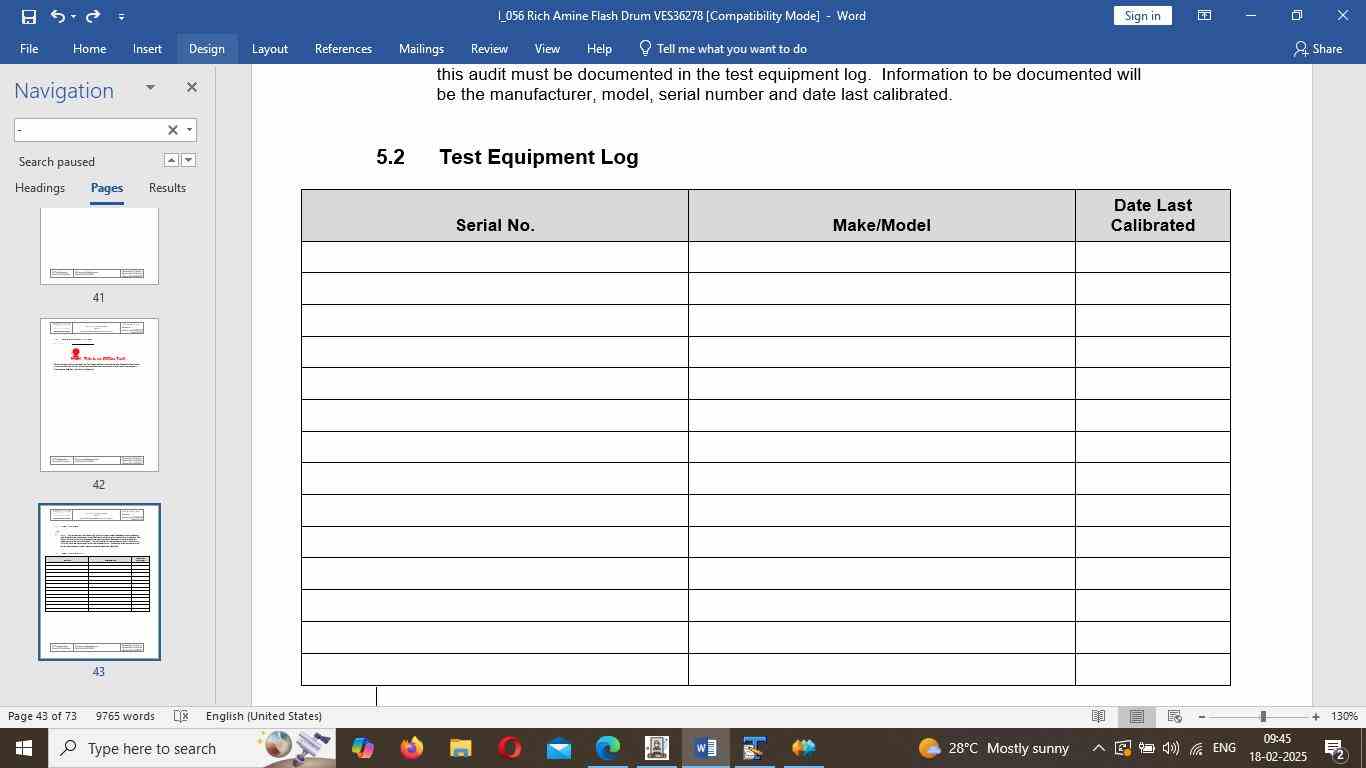Open the Layout ribbon tab
This screenshot has width=1366, height=768.
[x=269, y=48]
